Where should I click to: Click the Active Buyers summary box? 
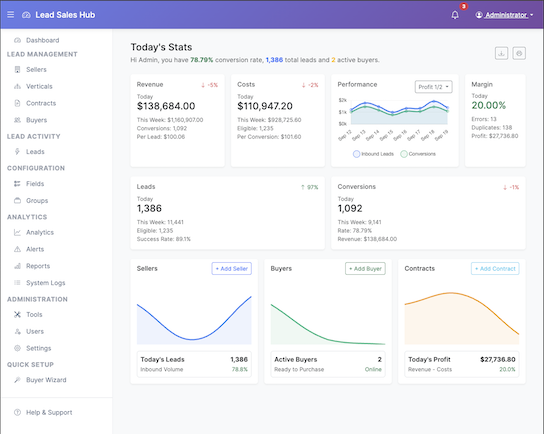pos(328,364)
